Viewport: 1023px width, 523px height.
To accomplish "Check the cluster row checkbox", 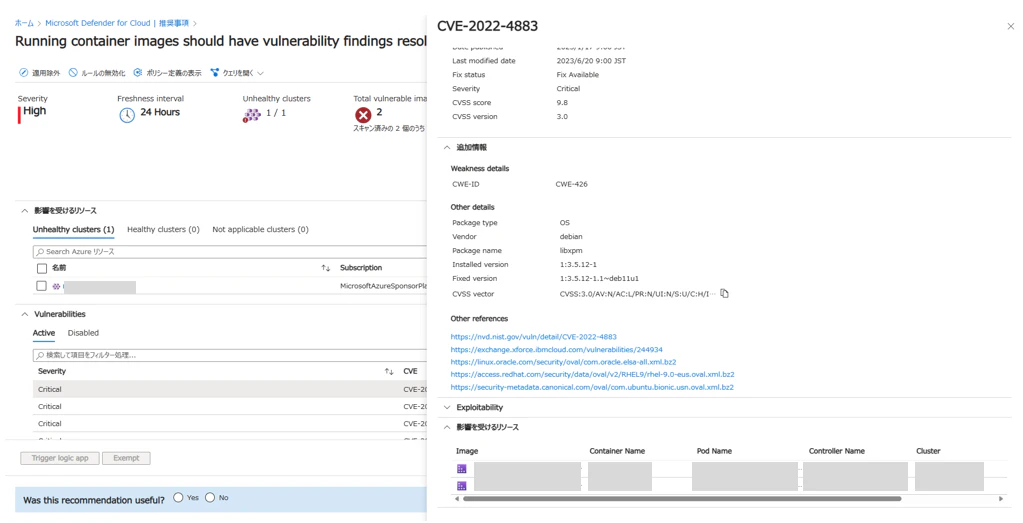I will point(42,286).
